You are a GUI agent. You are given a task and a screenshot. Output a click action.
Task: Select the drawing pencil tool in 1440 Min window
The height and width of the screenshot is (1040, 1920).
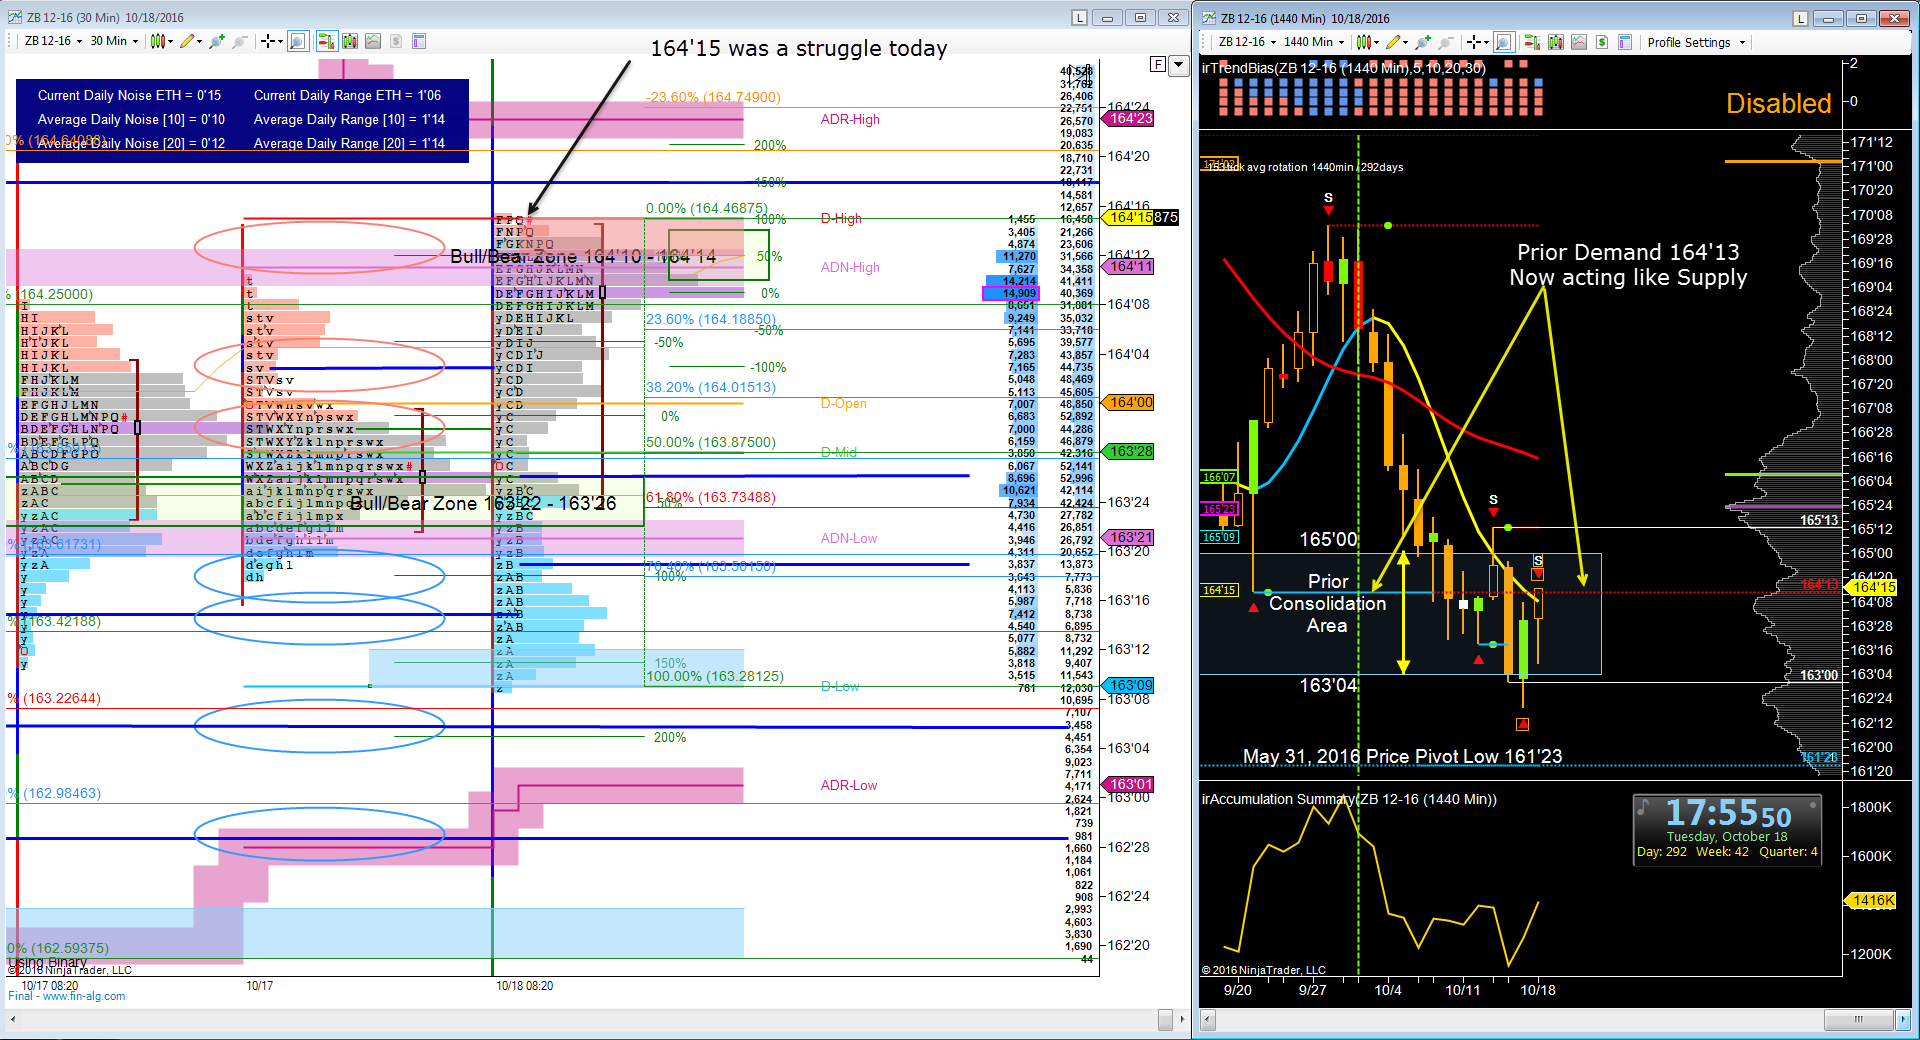(x=1394, y=42)
